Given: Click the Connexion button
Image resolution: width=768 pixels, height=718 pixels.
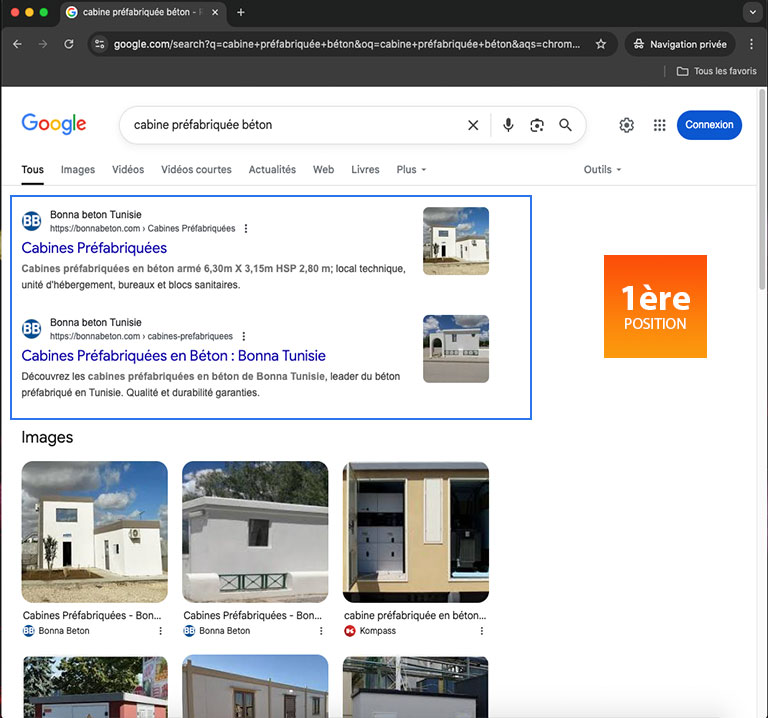Looking at the screenshot, I should coord(709,125).
